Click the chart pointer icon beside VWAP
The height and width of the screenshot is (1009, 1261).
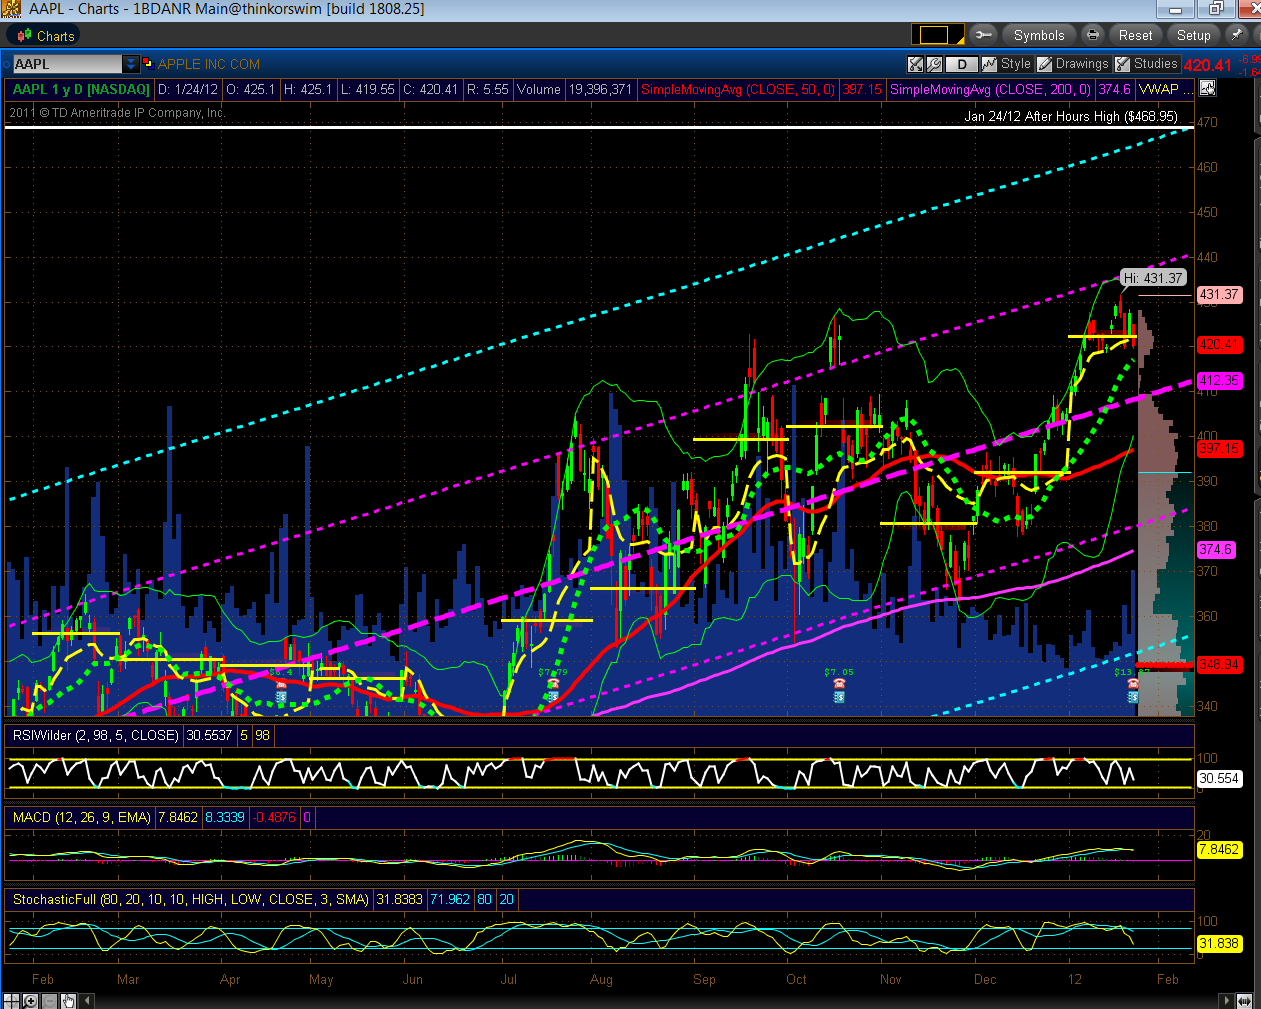point(1208,88)
